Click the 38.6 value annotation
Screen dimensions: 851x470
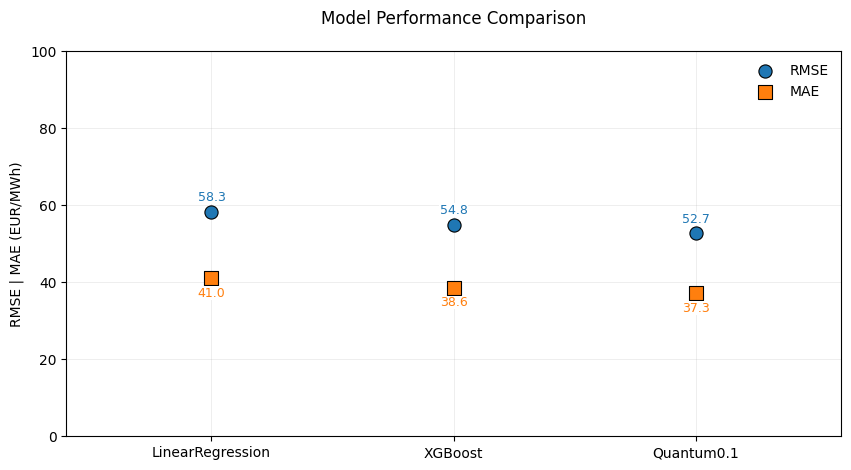tap(454, 302)
